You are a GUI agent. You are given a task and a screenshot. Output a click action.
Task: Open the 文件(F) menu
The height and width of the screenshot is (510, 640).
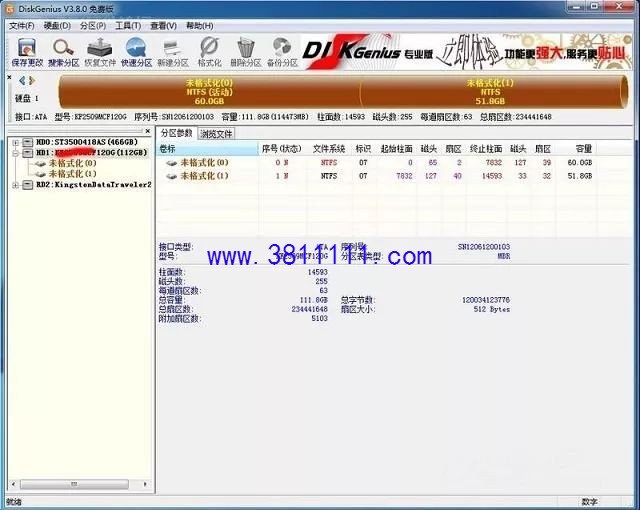[22, 26]
